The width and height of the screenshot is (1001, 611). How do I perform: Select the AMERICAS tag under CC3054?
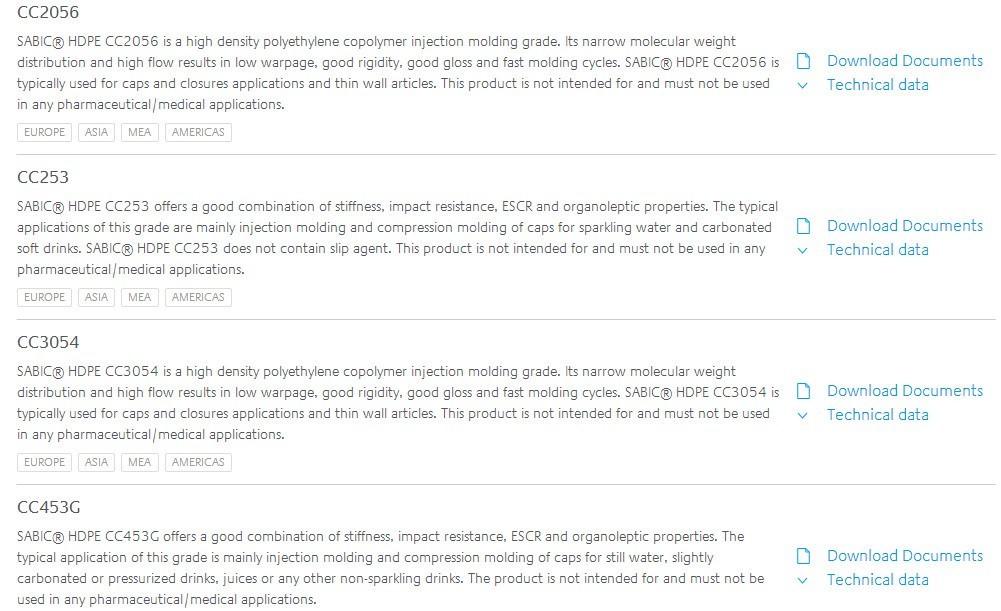point(198,462)
